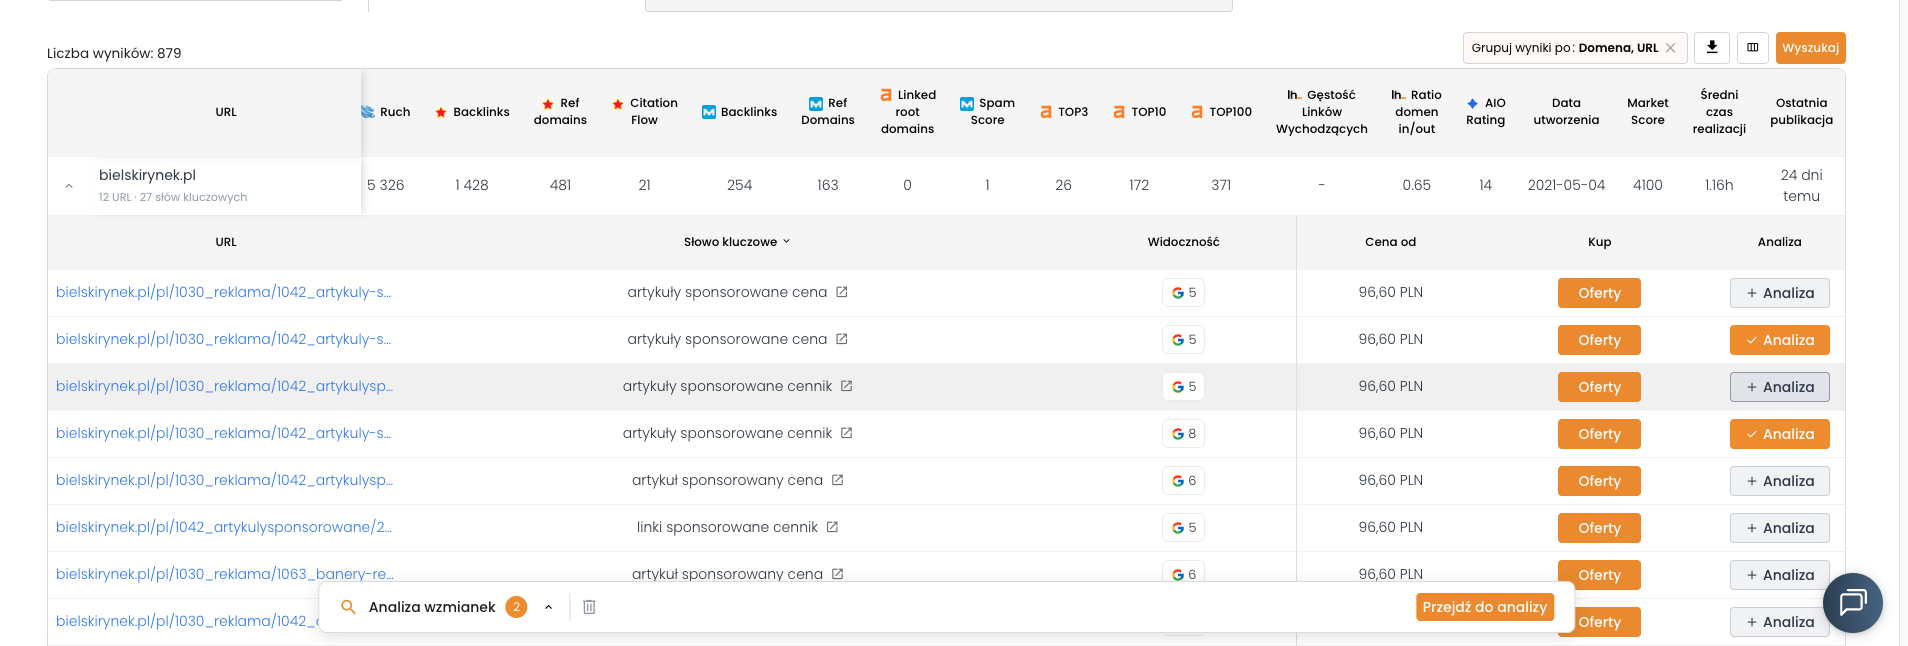Click the Google visibility badge showing 8
This screenshot has width=1908, height=646.
point(1183,434)
